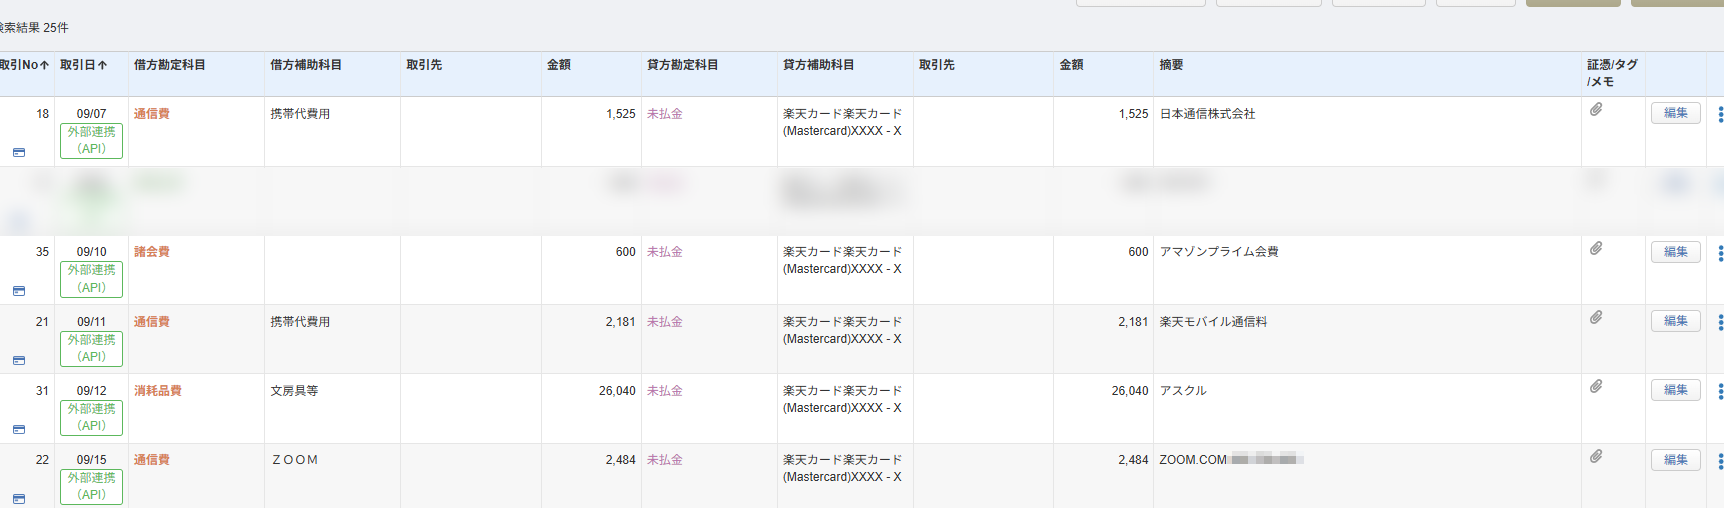Click the credit card icon under transaction No 31

click(x=19, y=430)
